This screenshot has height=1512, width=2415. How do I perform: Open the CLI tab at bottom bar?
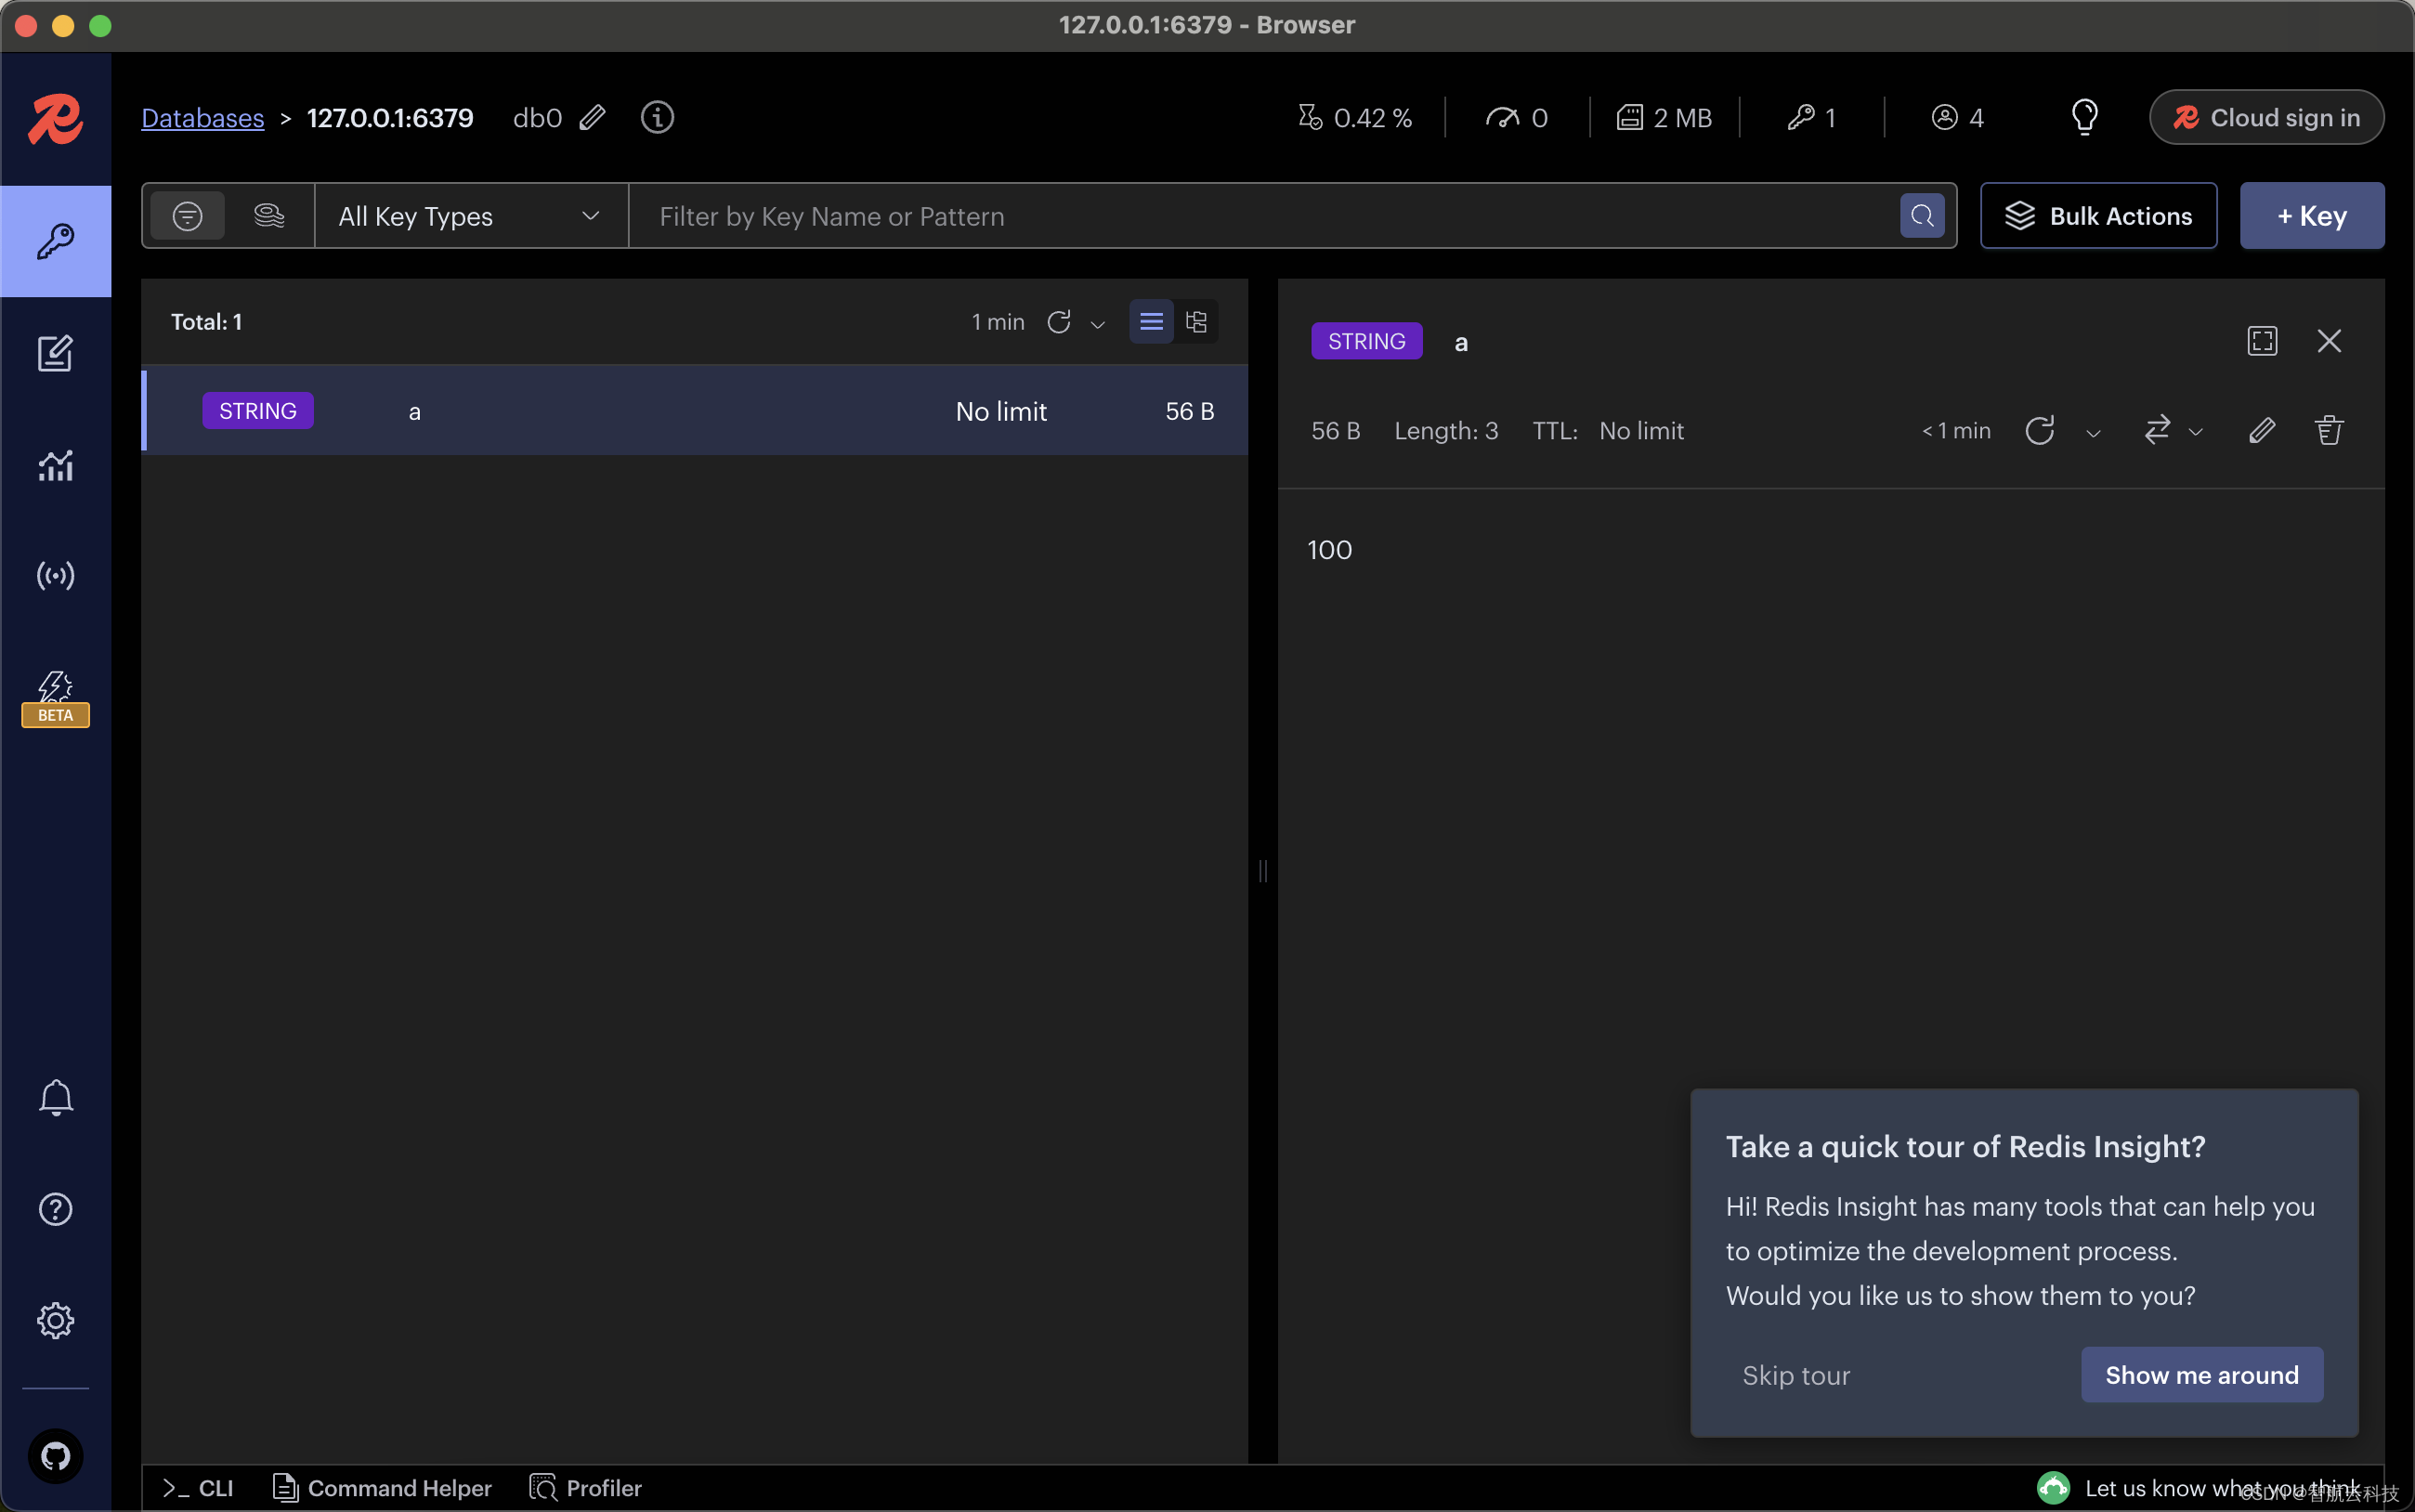tap(197, 1490)
